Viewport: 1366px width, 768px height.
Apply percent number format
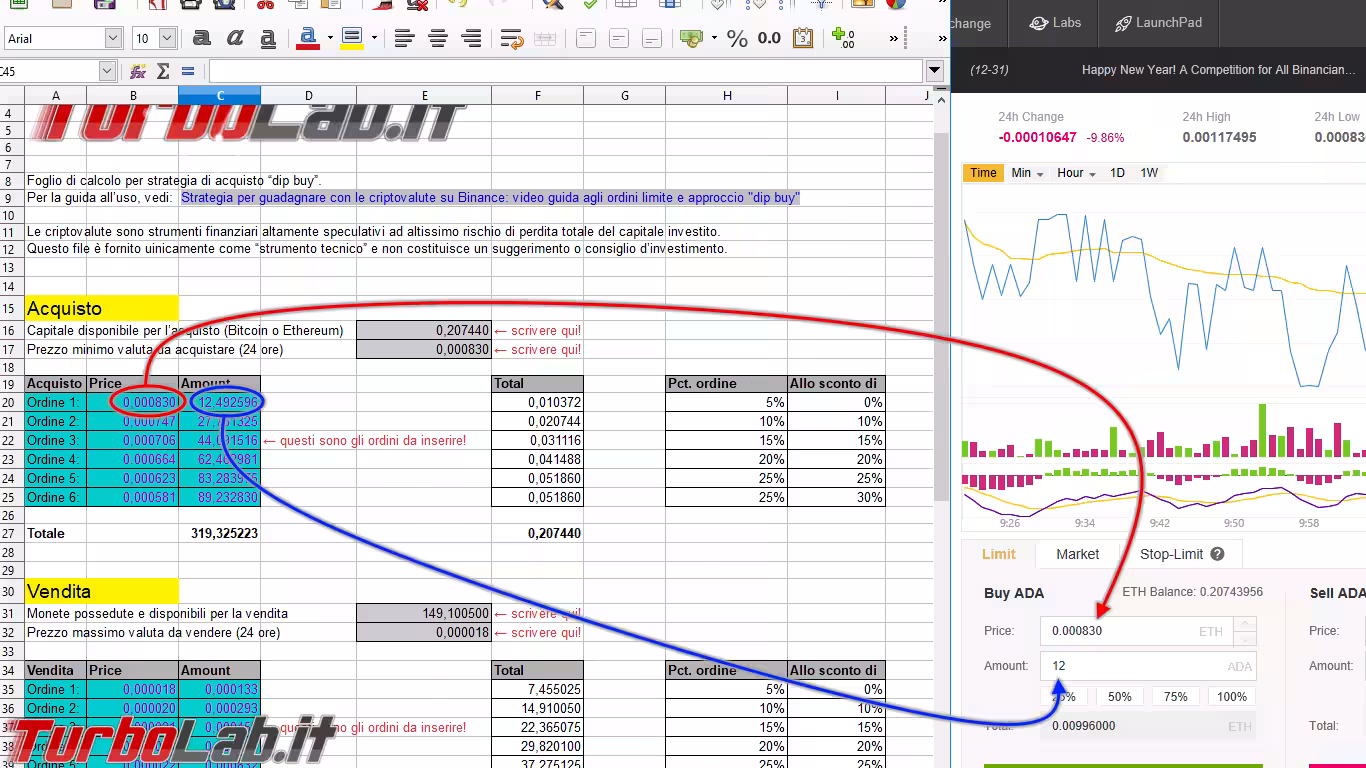[737, 39]
